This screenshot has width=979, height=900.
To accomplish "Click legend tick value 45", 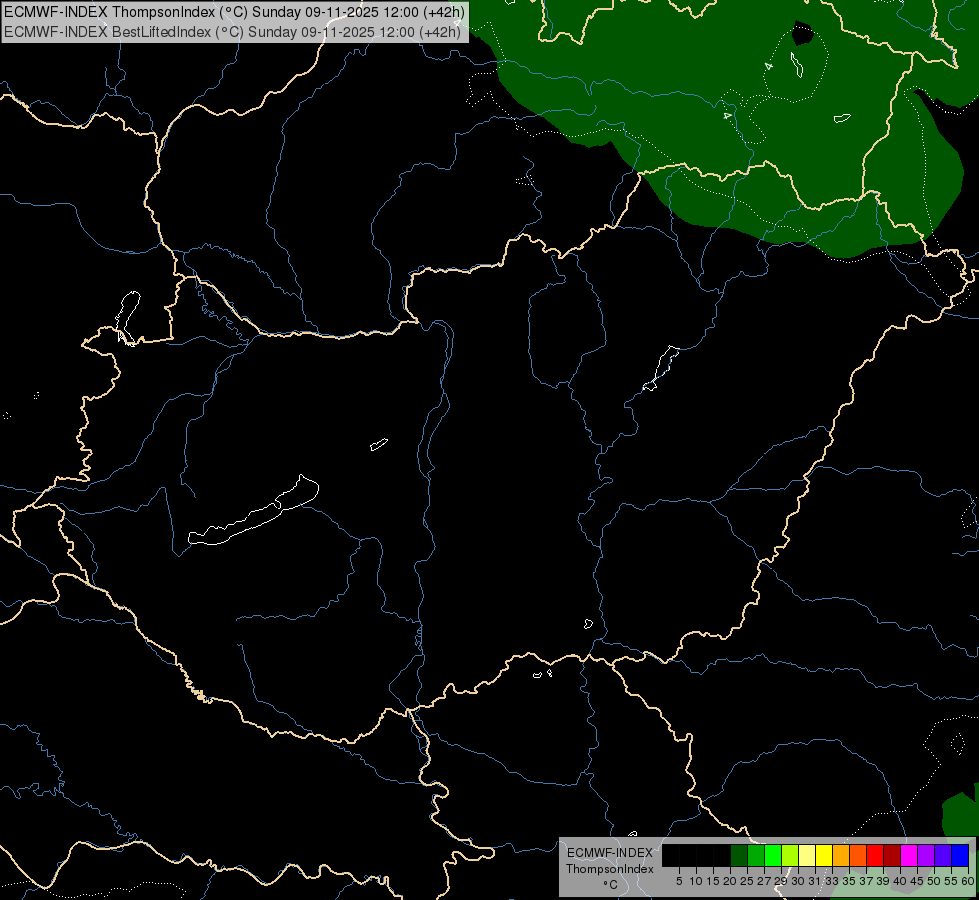I will pyautogui.click(x=917, y=881).
